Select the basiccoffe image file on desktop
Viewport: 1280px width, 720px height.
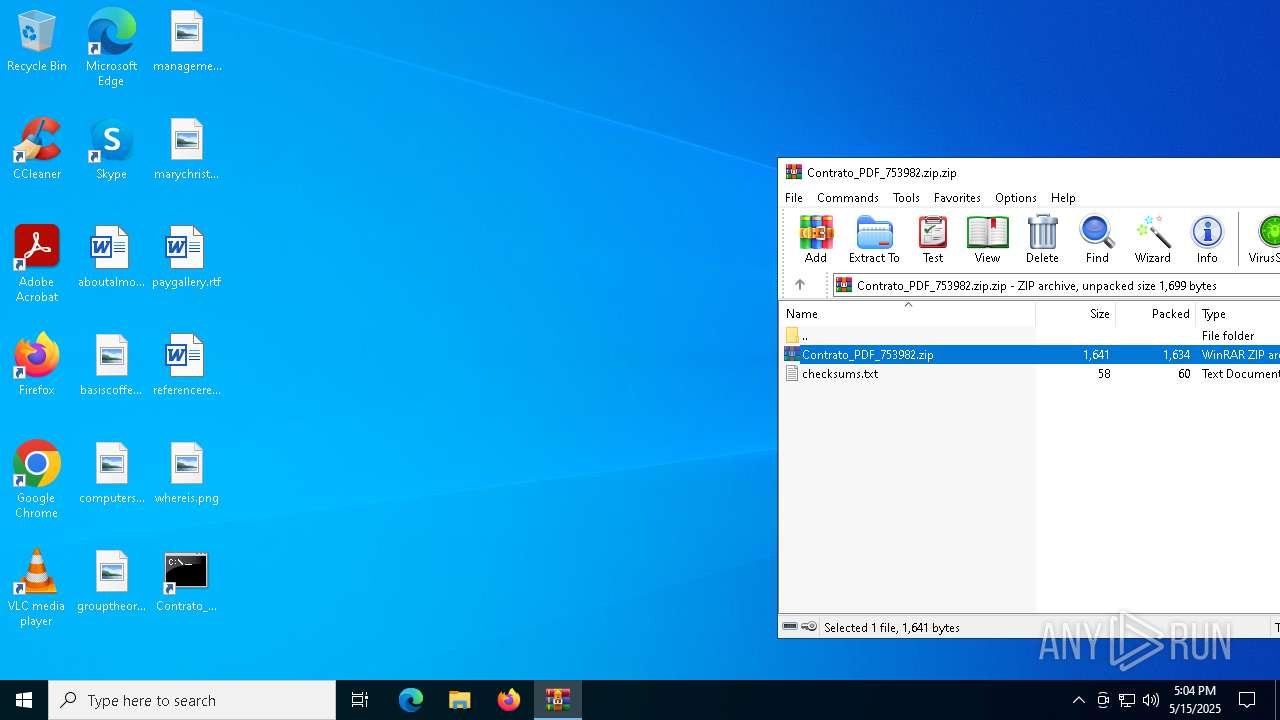point(111,365)
